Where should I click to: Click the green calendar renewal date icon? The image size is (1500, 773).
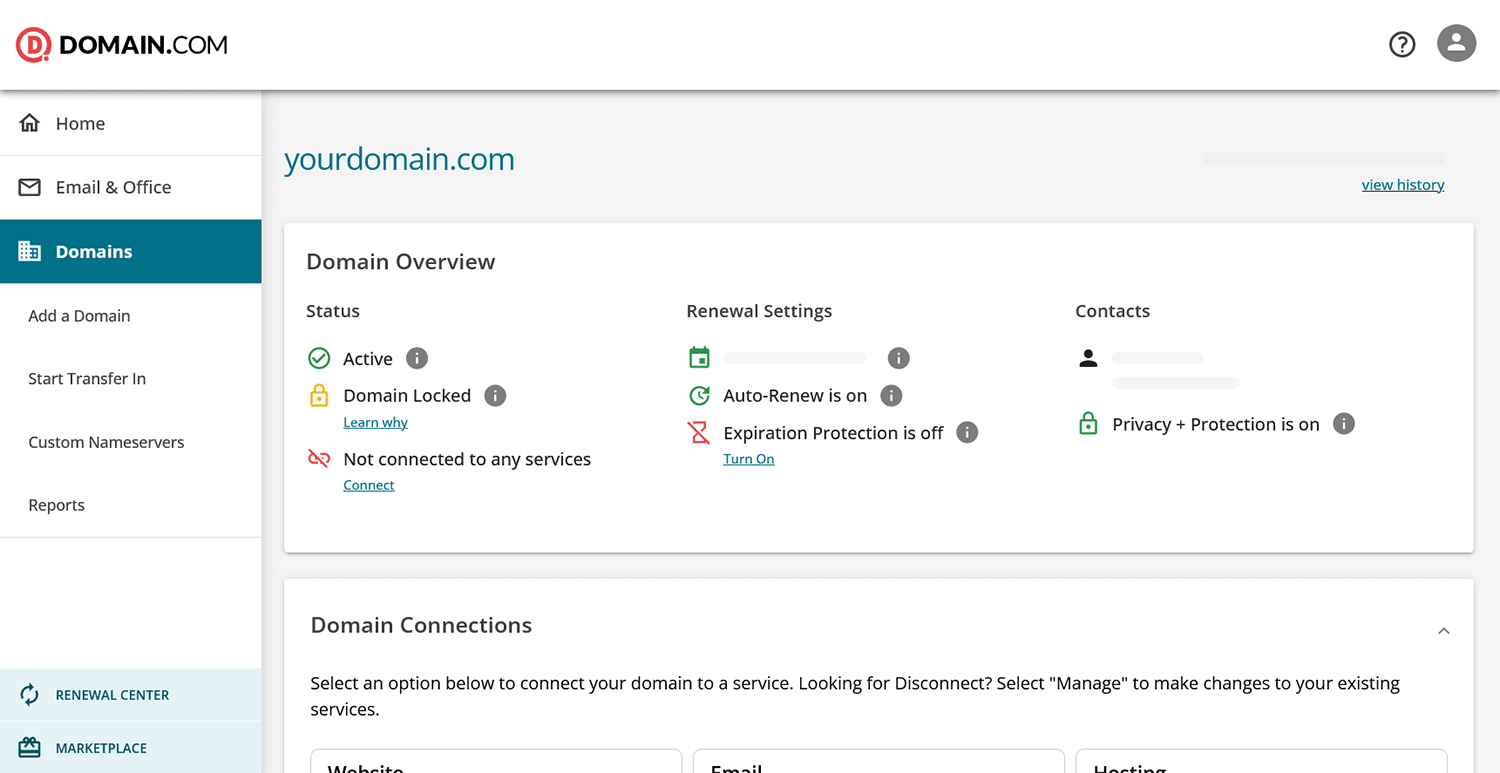coord(699,357)
